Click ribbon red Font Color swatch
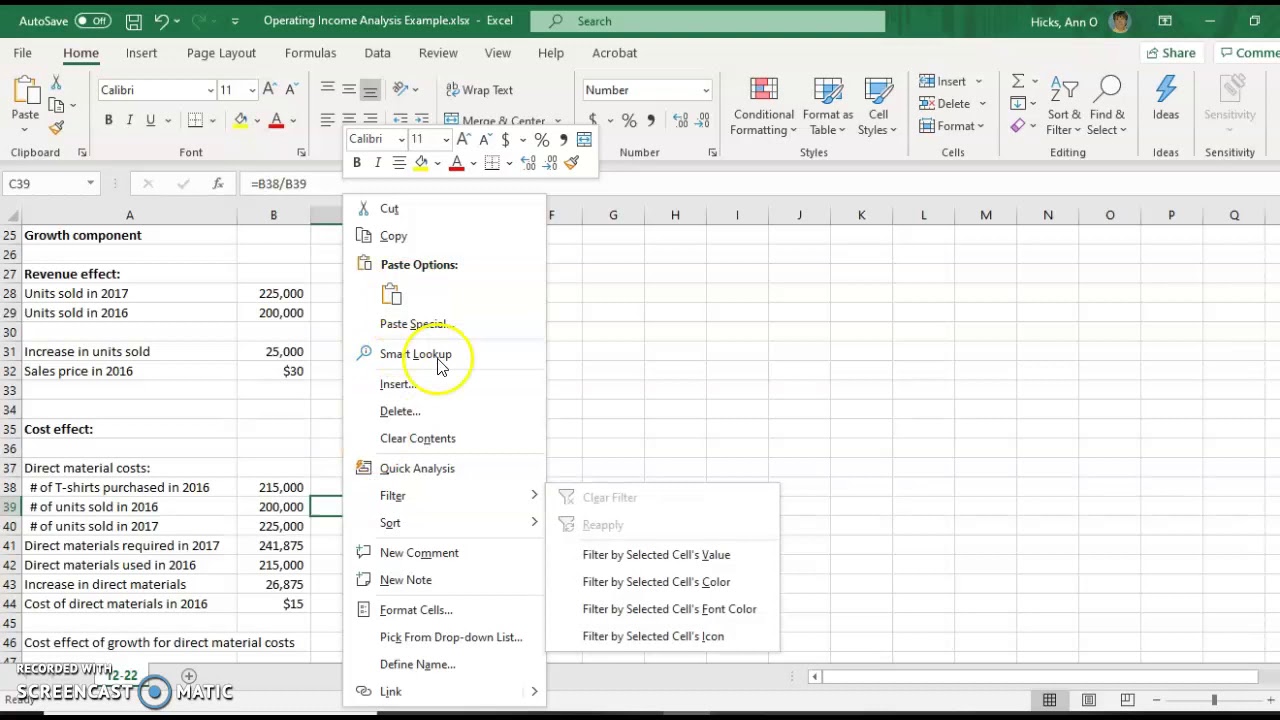This screenshot has width=1280, height=720. click(x=277, y=121)
